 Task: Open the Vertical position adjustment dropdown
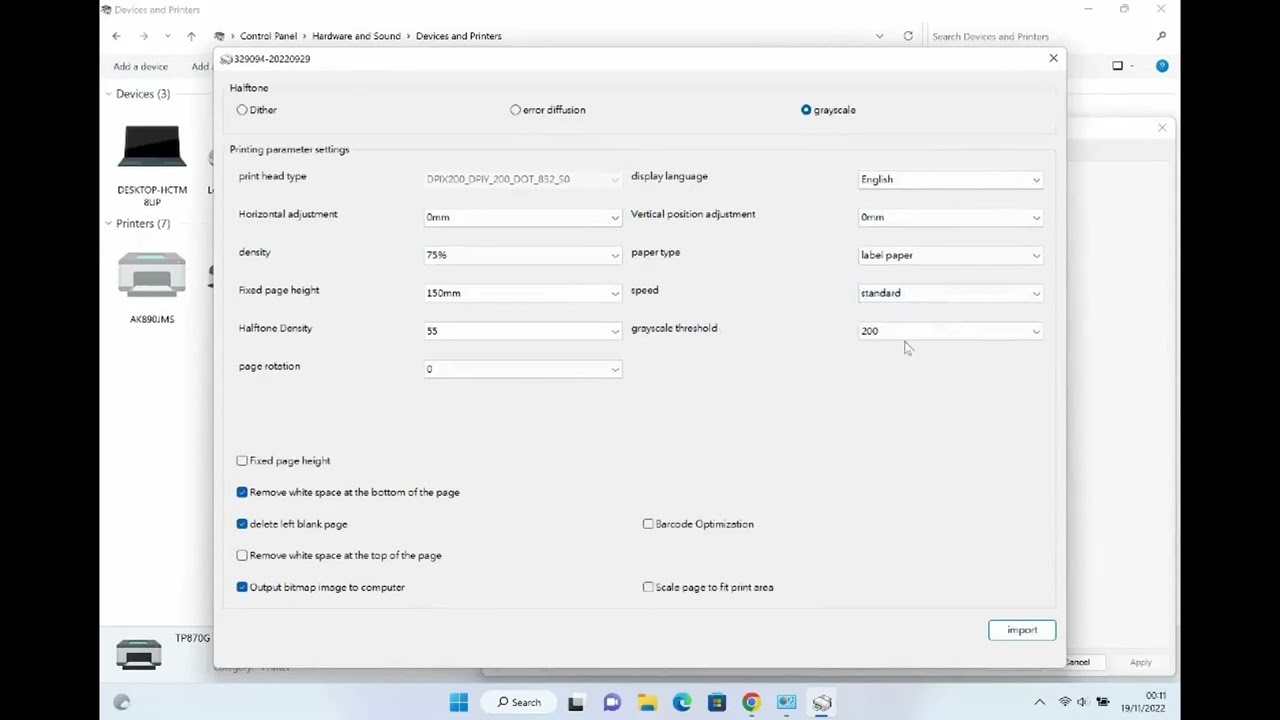(x=950, y=217)
